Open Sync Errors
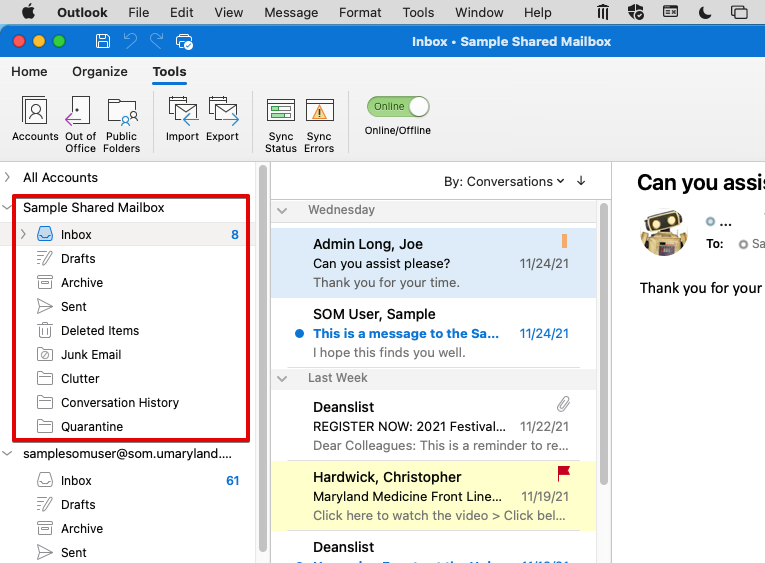The height and width of the screenshot is (563, 765). click(319, 123)
